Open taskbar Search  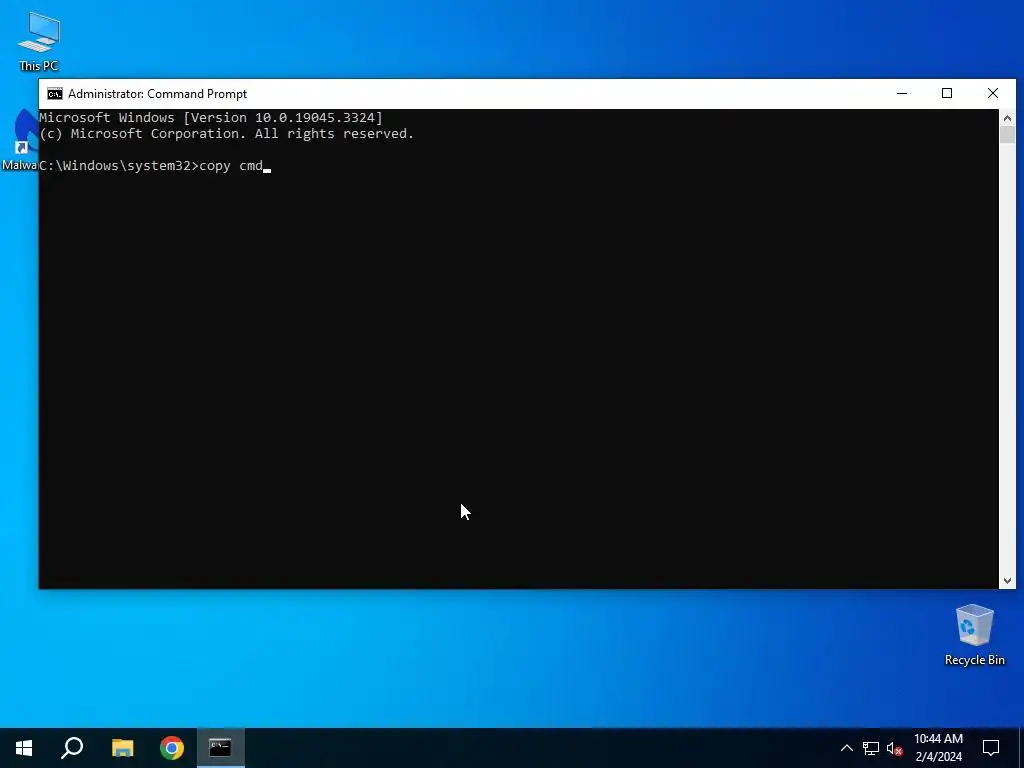[x=72, y=748]
